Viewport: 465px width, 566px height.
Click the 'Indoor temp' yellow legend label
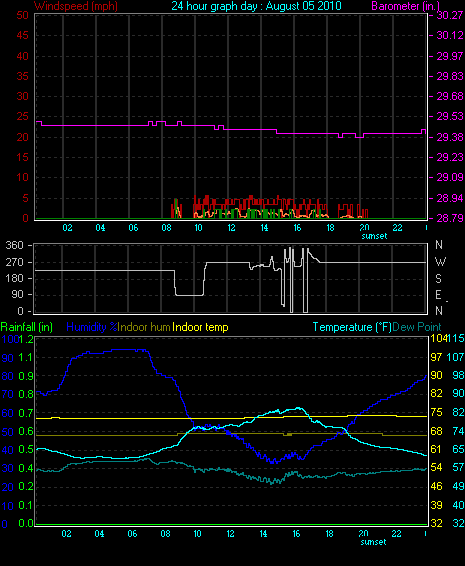[200, 327]
